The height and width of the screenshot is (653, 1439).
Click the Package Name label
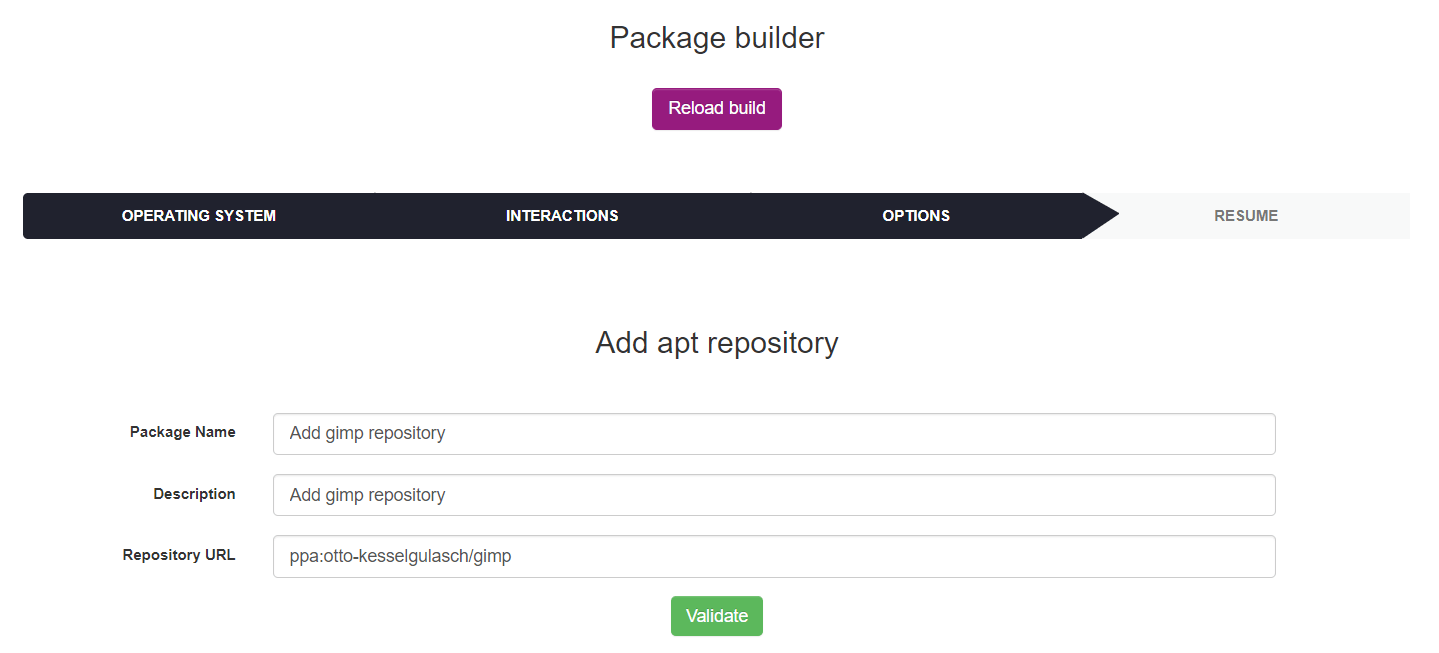pos(182,432)
